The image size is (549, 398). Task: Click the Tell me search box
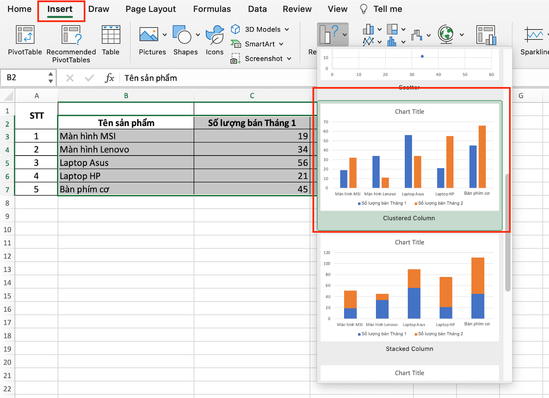click(x=387, y=9)
